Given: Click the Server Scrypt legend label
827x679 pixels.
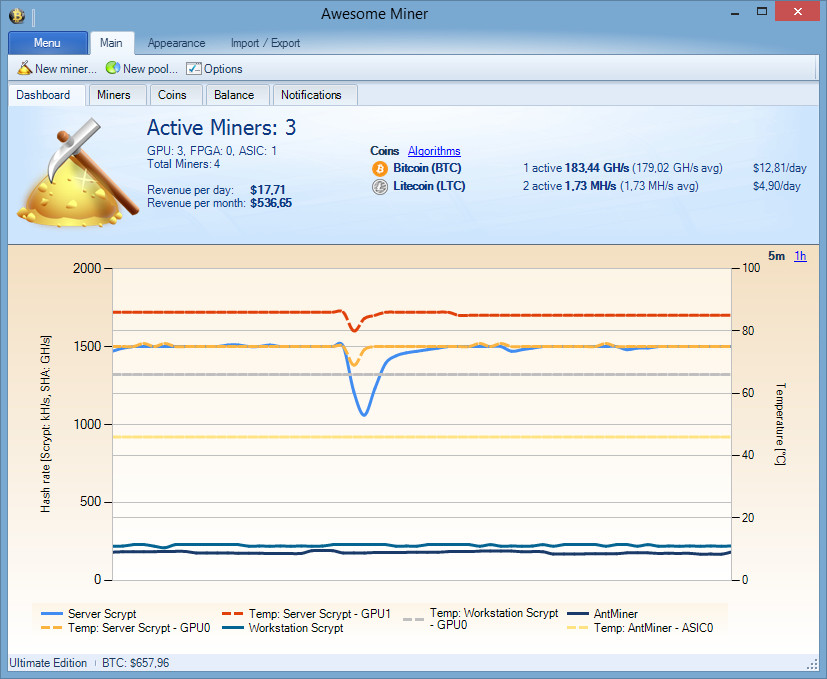Looking at the screenshot, I should (x=102, y=614).
